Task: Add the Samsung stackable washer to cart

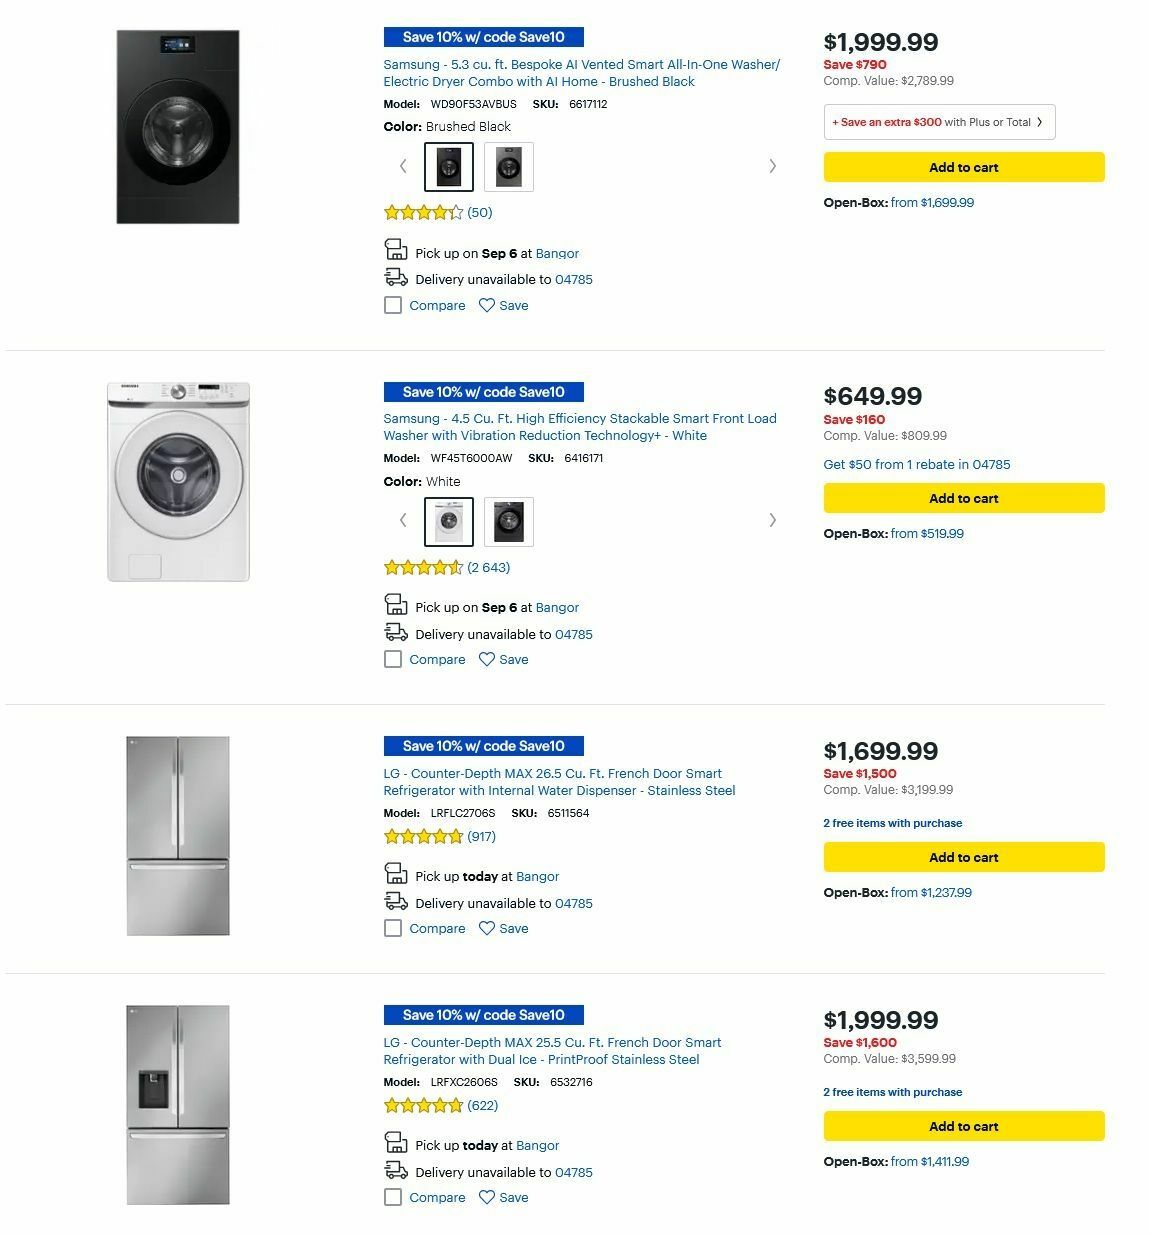Action: tap(963, 497)
